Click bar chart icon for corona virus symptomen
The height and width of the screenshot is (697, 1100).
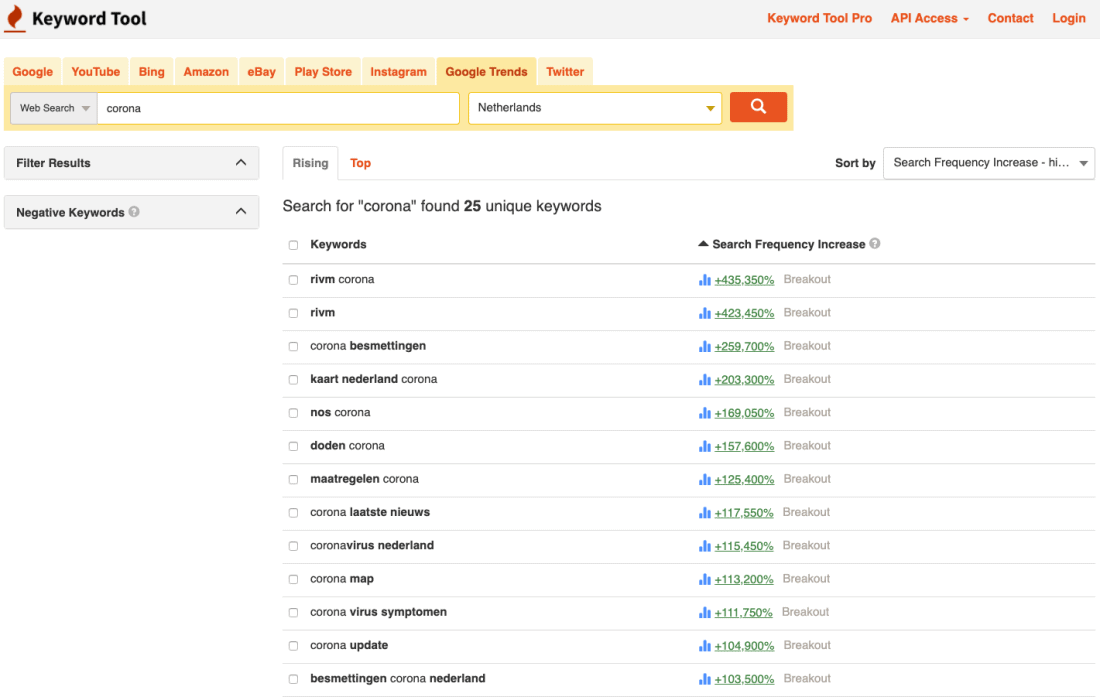(x=704, y=612)
